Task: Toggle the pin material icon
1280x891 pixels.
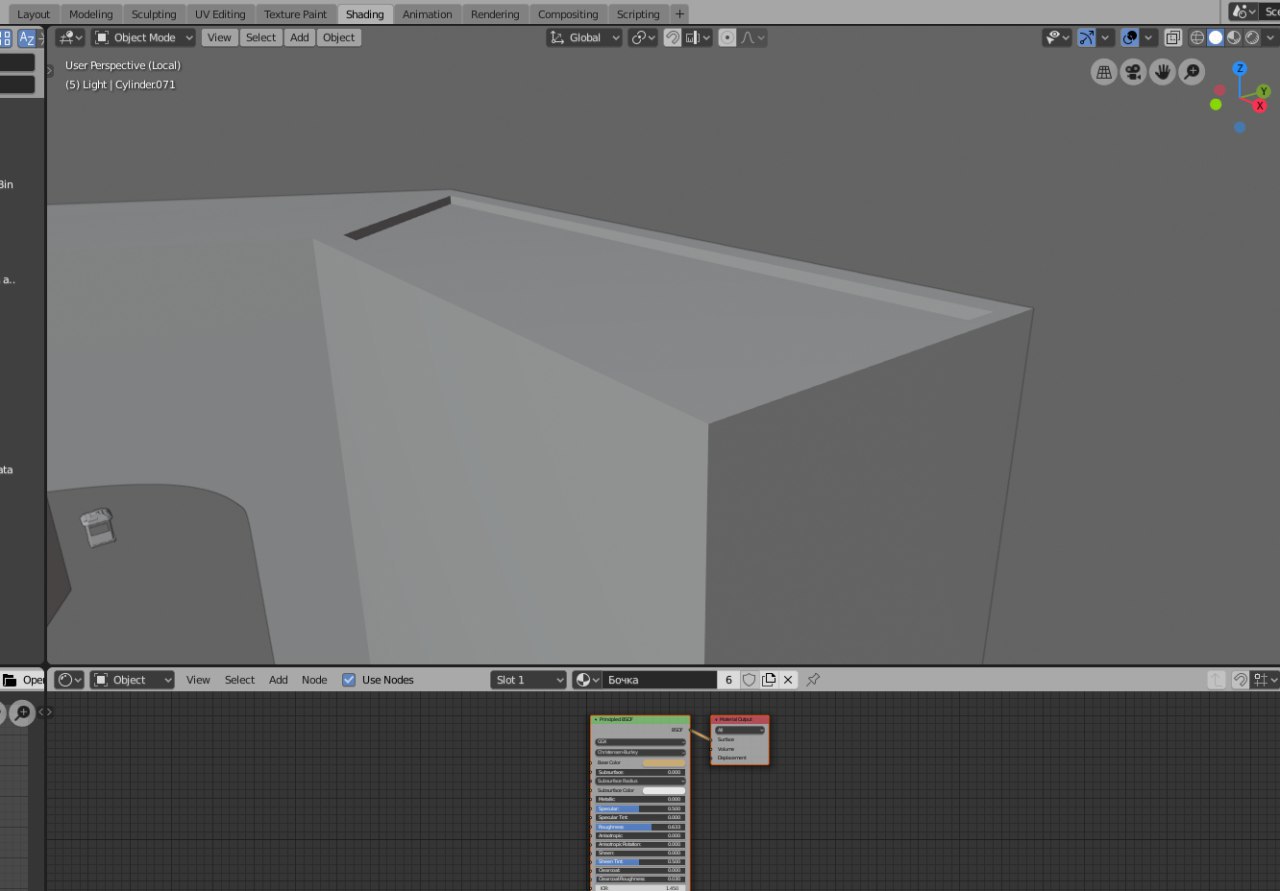Action: 813,680
